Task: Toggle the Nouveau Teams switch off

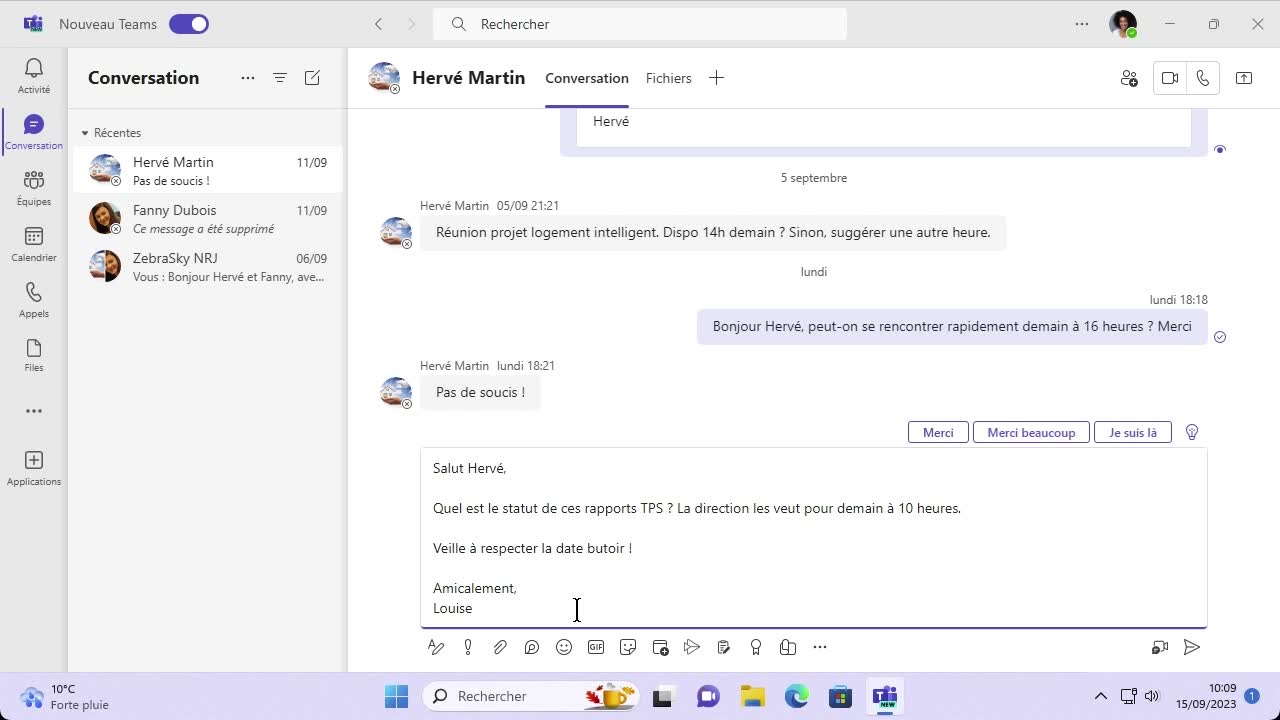Action: [x=188, y=24]
